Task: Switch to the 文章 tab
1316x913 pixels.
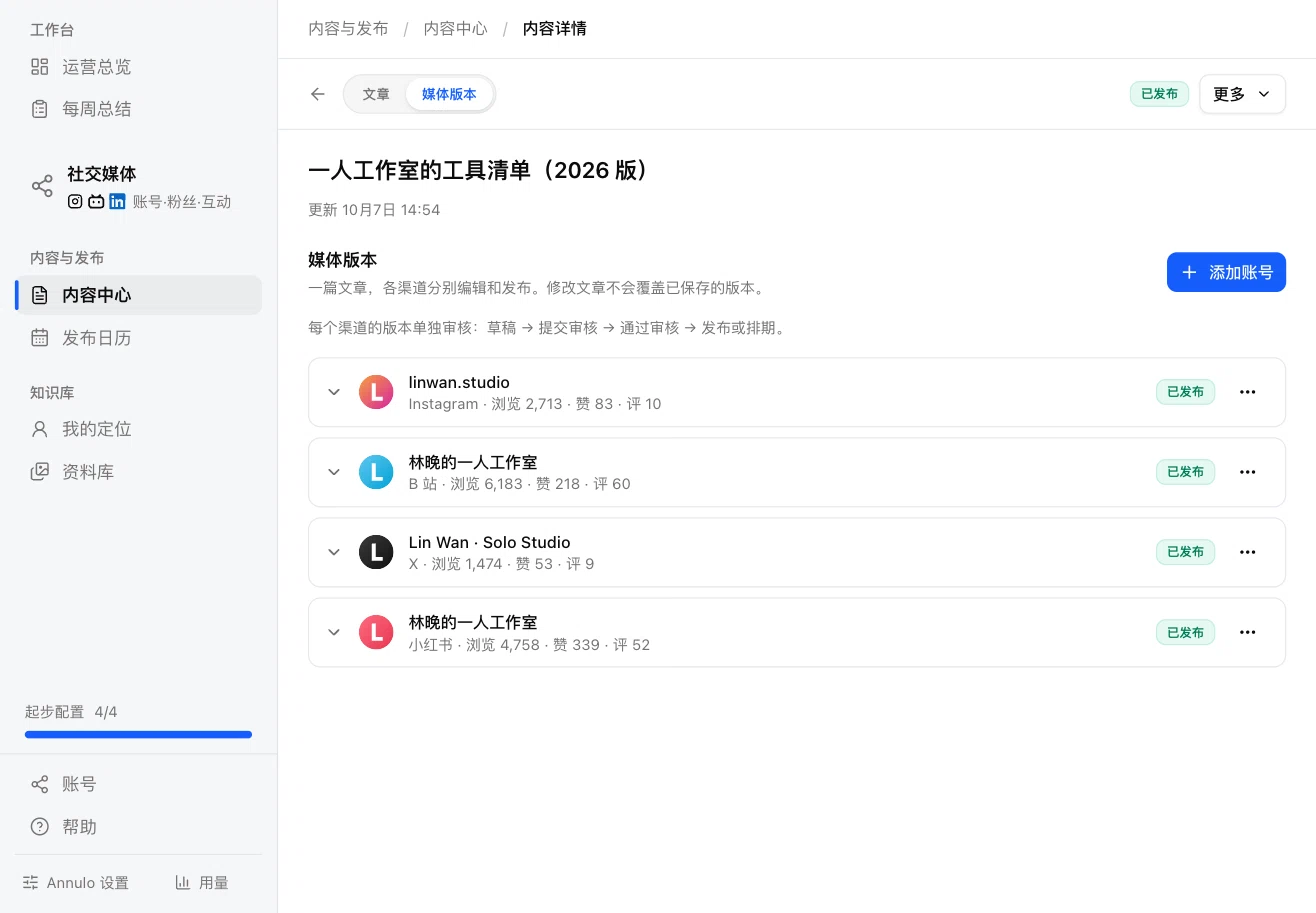Action: pyautogui.click(x=376, y=94)
